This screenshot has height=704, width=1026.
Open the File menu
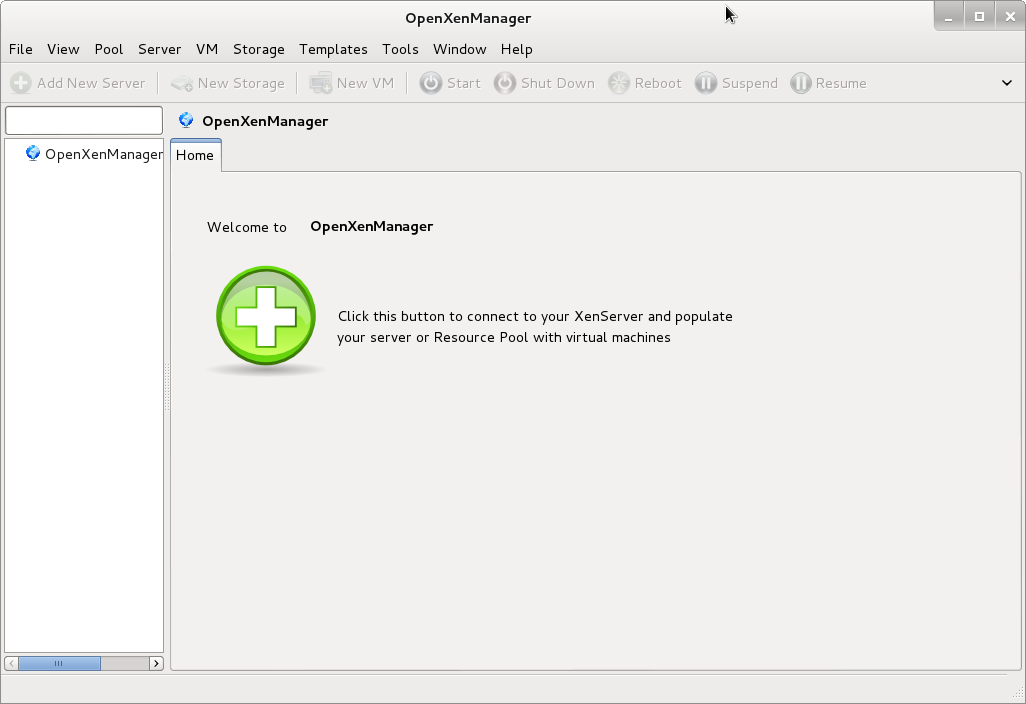(x=20, y=49)
